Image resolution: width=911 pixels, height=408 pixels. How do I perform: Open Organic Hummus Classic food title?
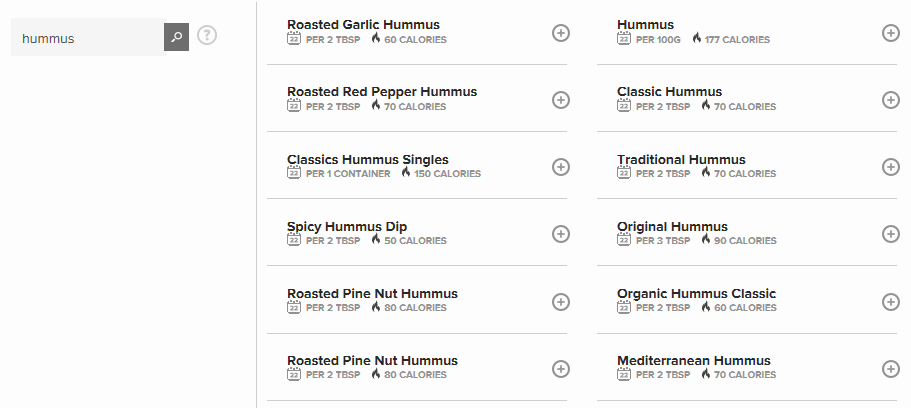(696, 294)
